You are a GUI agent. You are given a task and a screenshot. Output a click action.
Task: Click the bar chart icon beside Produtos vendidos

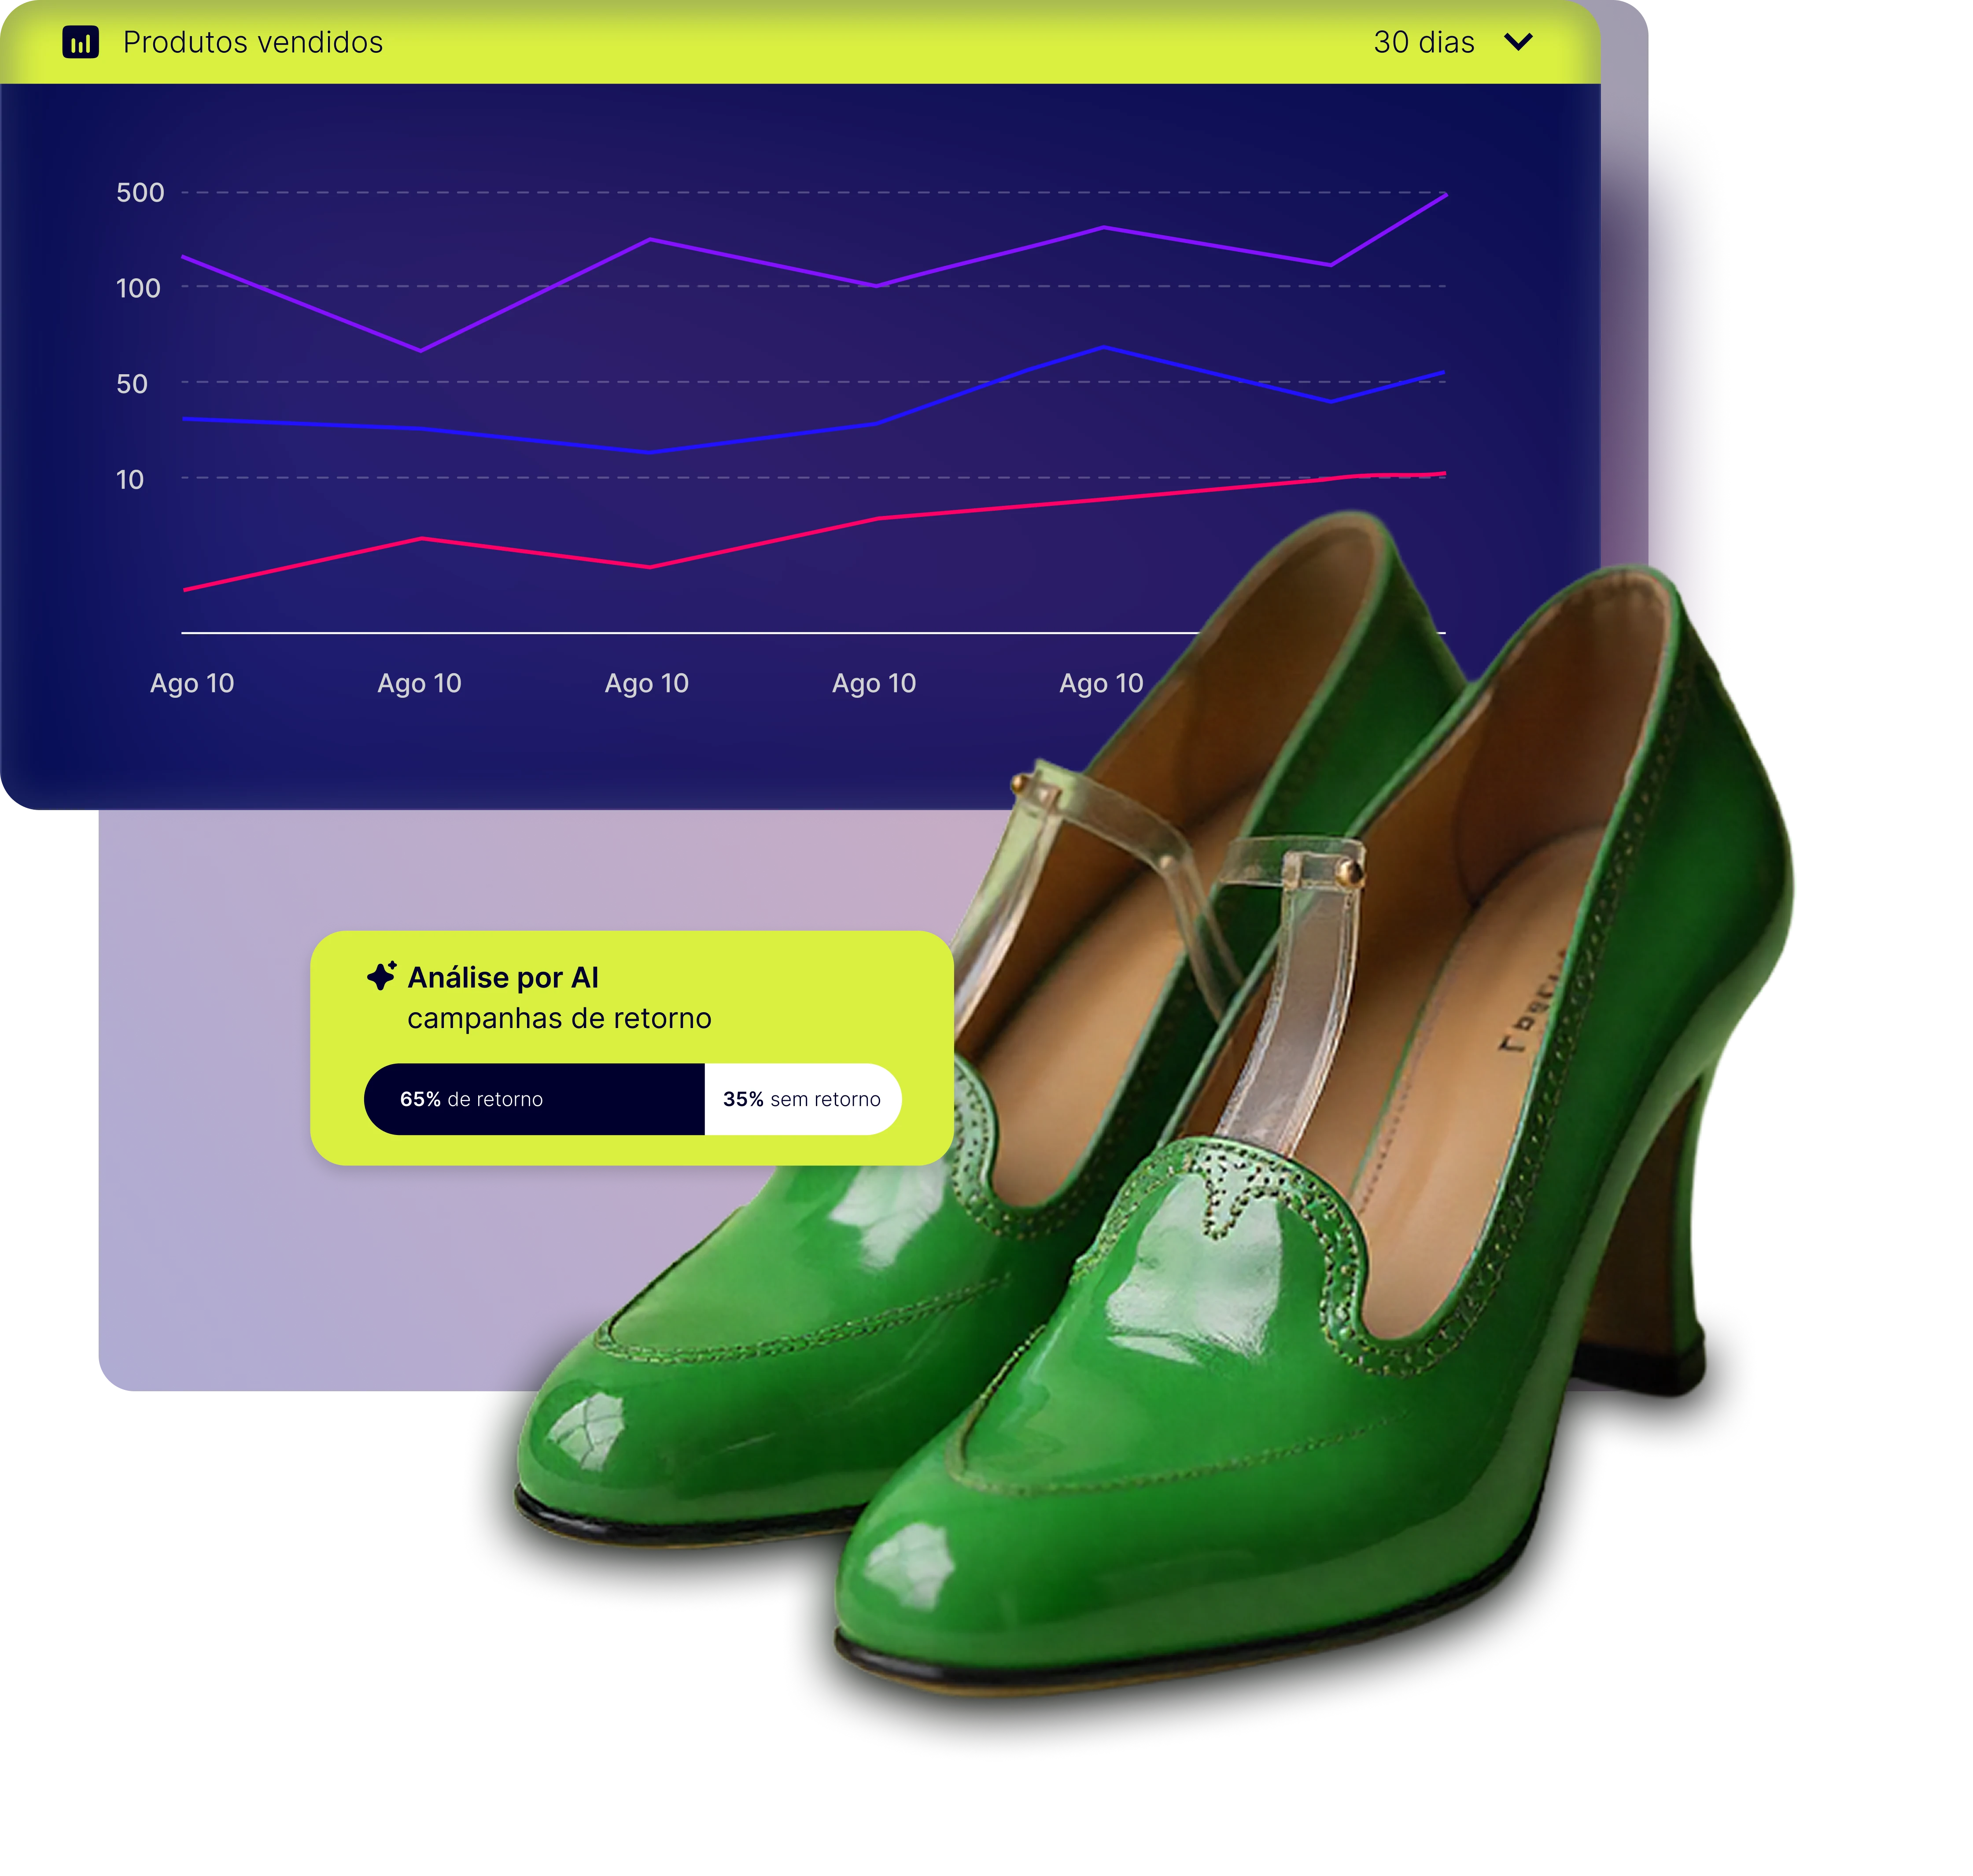click(x=80, y=42)
